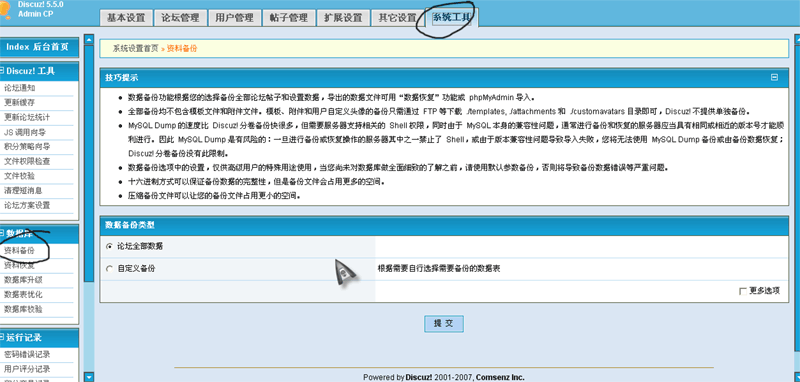Collapse the 技巧提示 panel with minus icon
The height and width of the screenshot is (382, 800).
[774, 78]
